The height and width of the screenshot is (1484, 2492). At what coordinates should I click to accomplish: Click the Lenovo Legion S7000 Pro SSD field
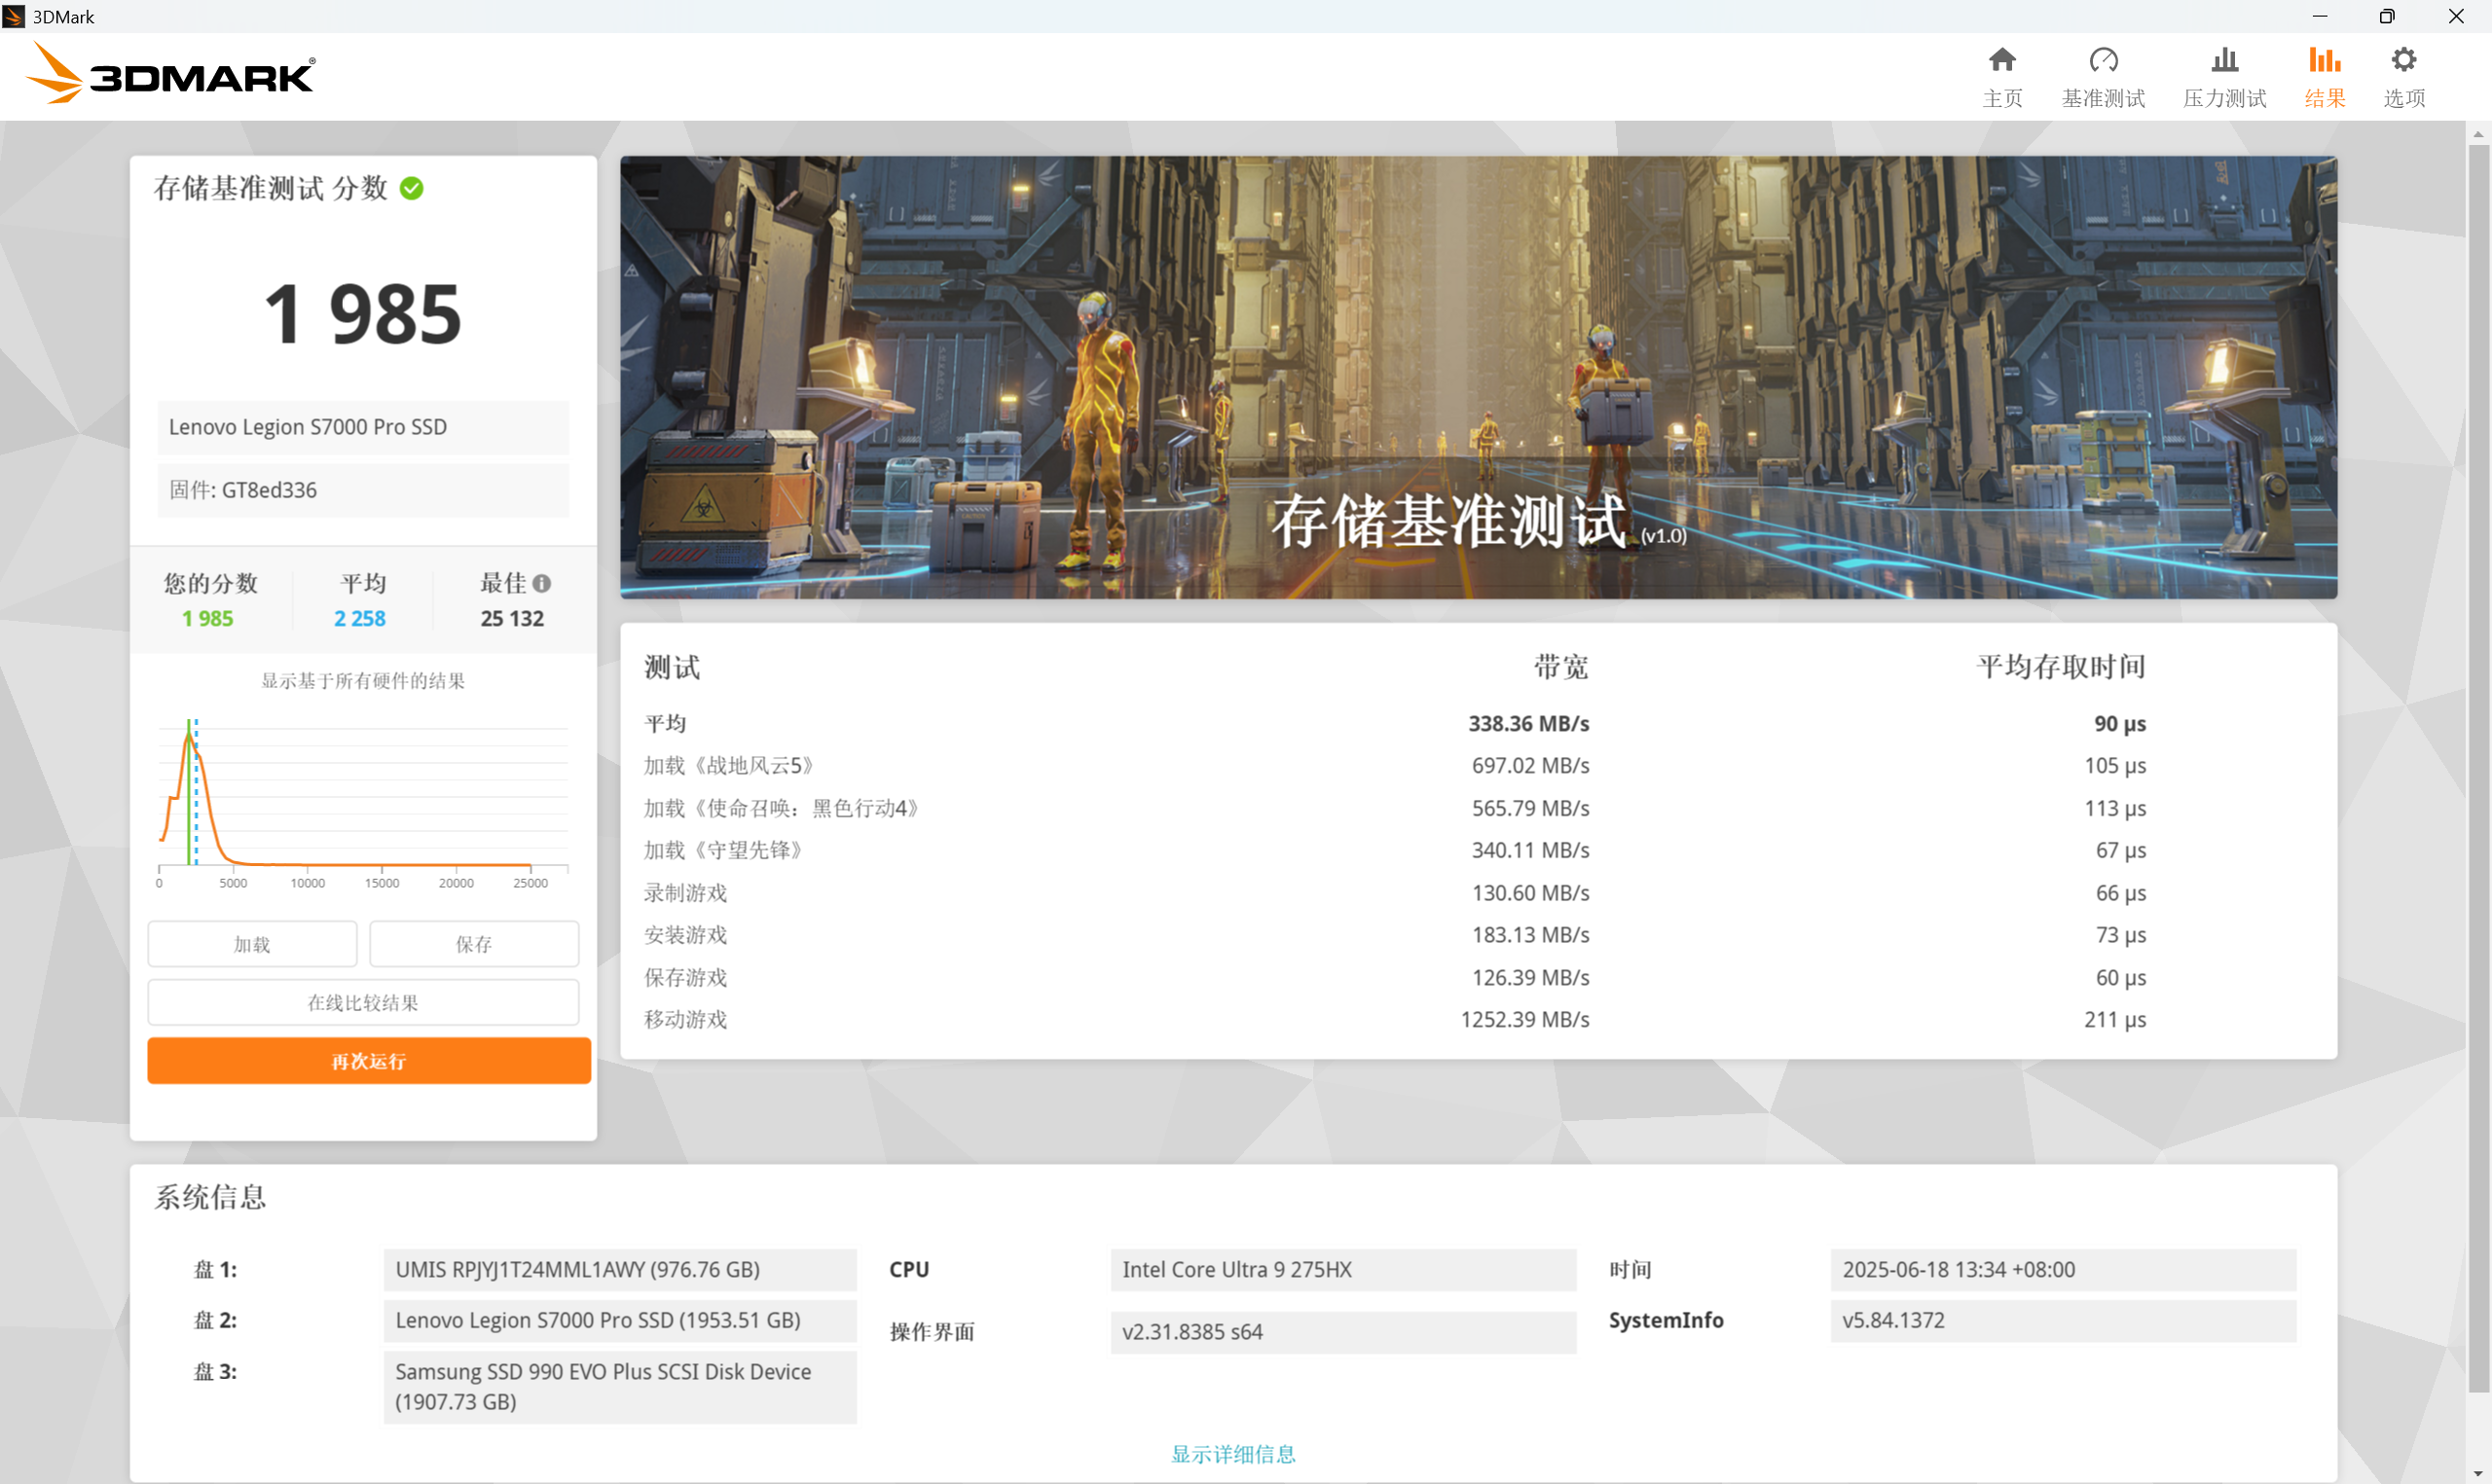(x=363, y=427)
